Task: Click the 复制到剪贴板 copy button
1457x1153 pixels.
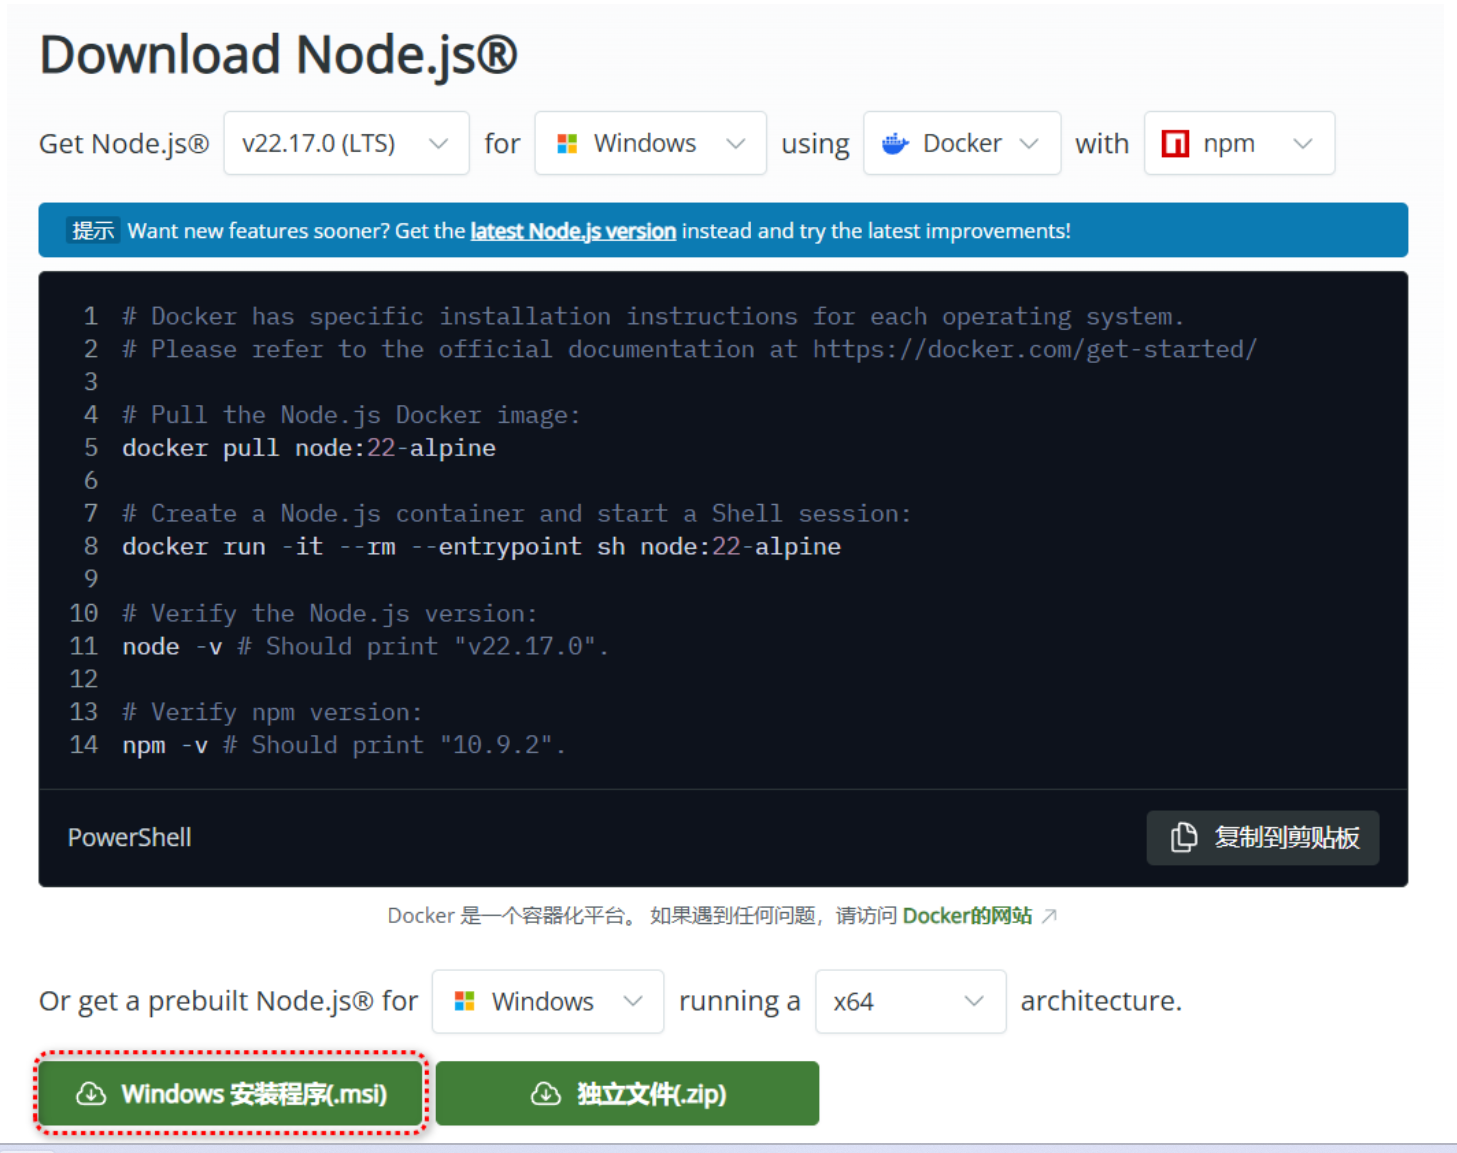Action: [1262, 837]
